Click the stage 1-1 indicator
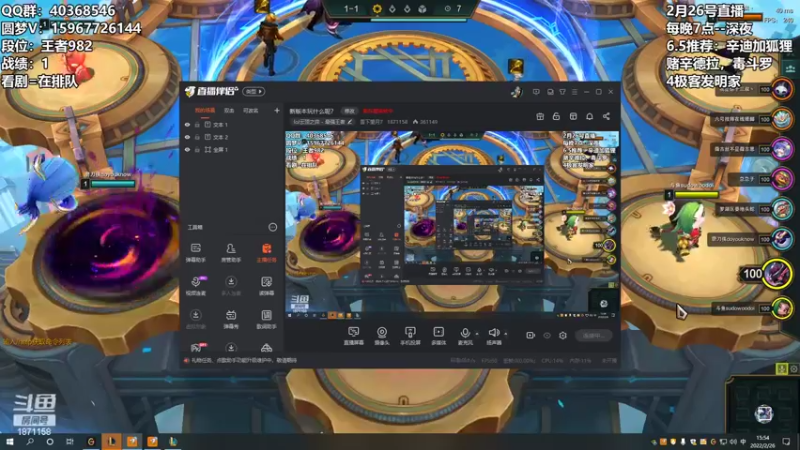Viewport: 800px width, 450px height. [x=351, y=9]
